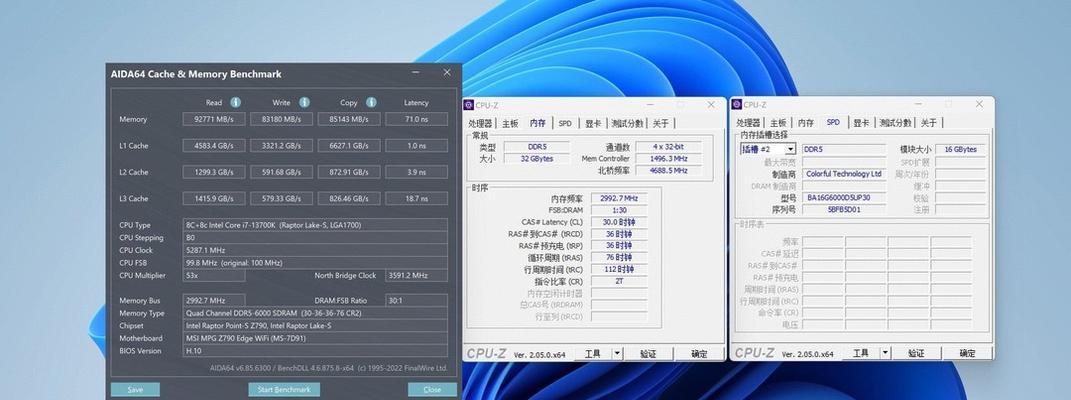This screenshot has width=1071, height=400.
Task: Open 关于 tab in memory CPU-Z window
Action: 660,124
